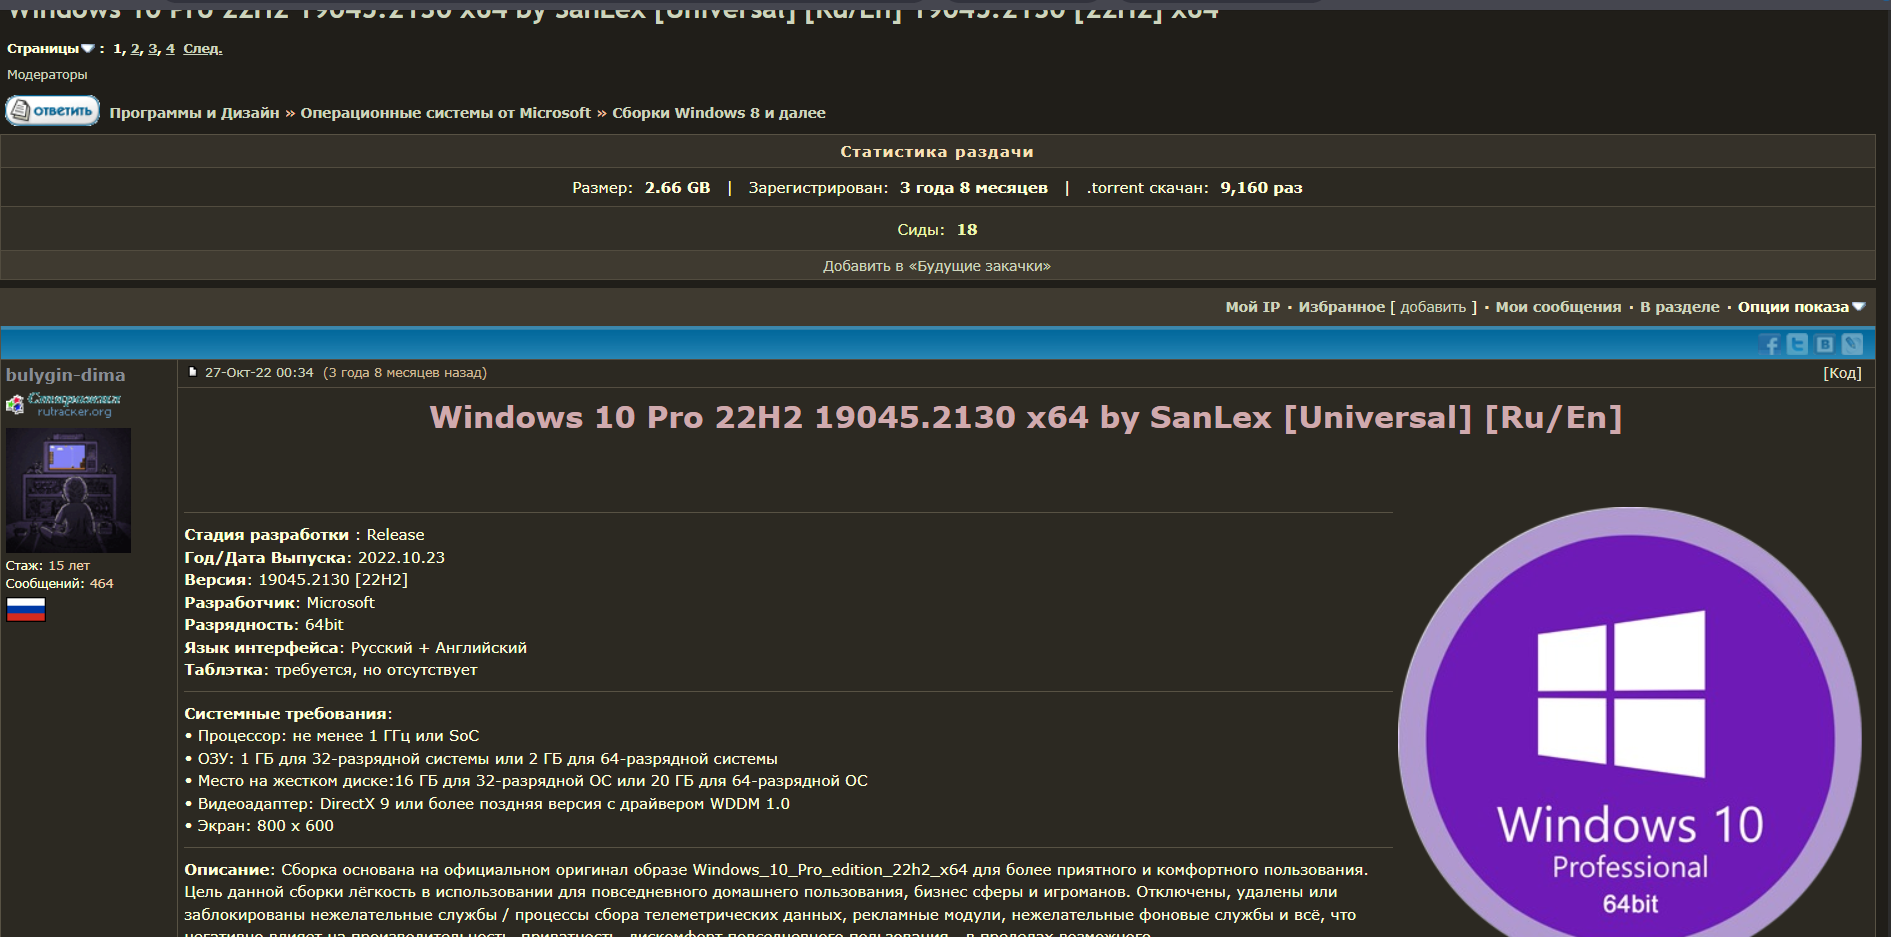Open the Программы и Дизайн breadcrumb
Image resolution: width=1891 pixels, height=937 pixels.
click(194, 113)
